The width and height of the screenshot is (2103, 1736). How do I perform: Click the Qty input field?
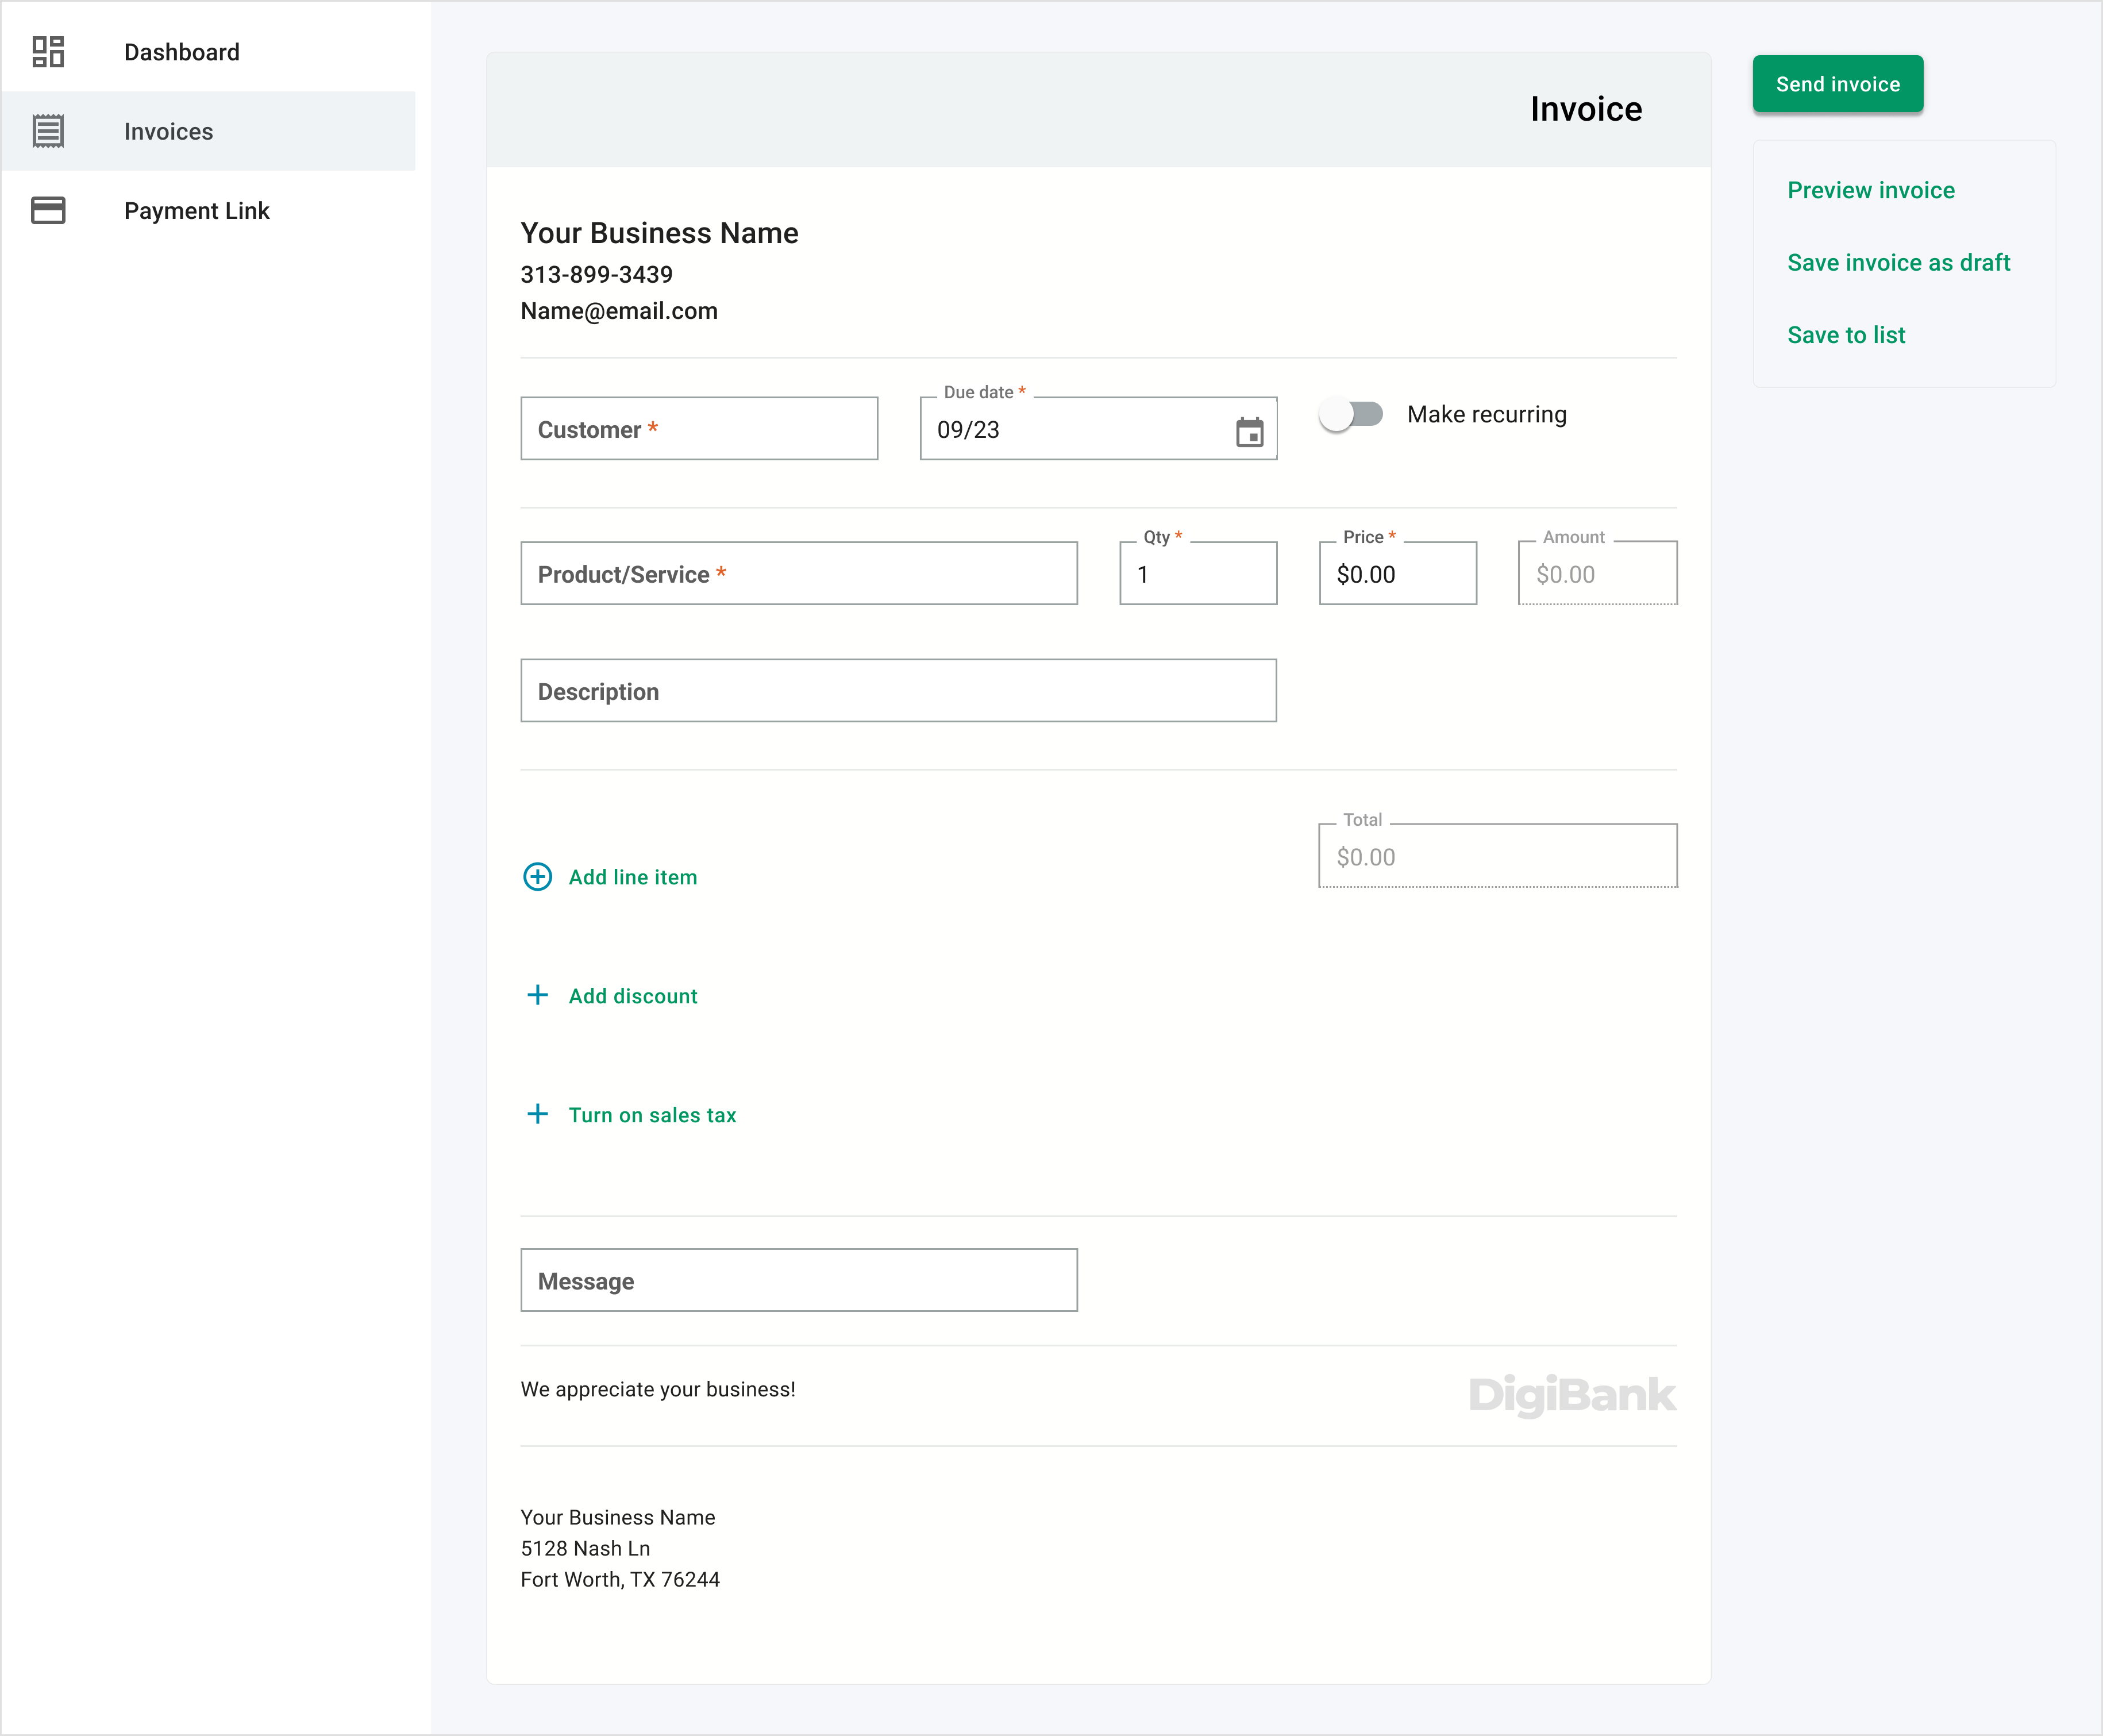tap(1198, 574)
